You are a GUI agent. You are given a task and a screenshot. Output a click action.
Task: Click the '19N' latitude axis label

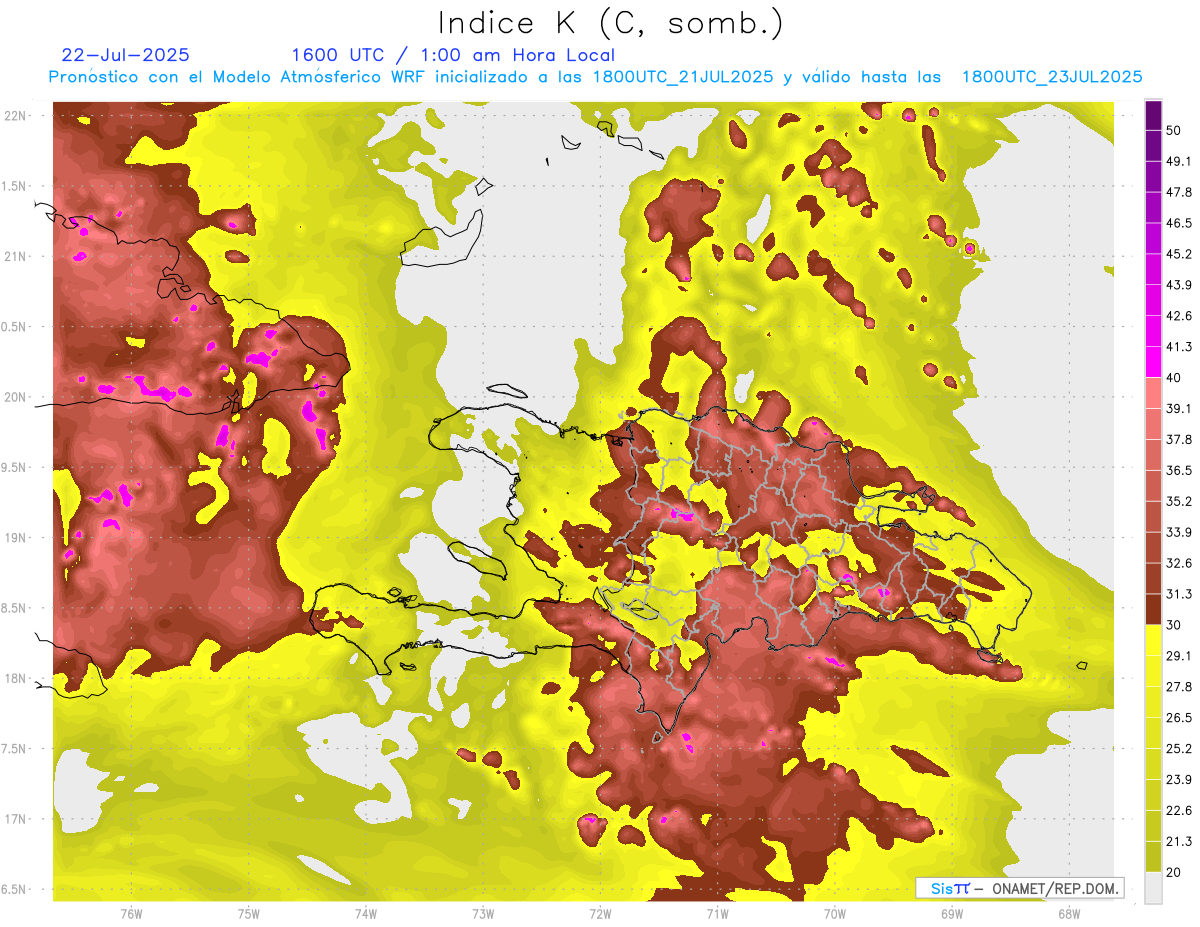pos(15,537)
